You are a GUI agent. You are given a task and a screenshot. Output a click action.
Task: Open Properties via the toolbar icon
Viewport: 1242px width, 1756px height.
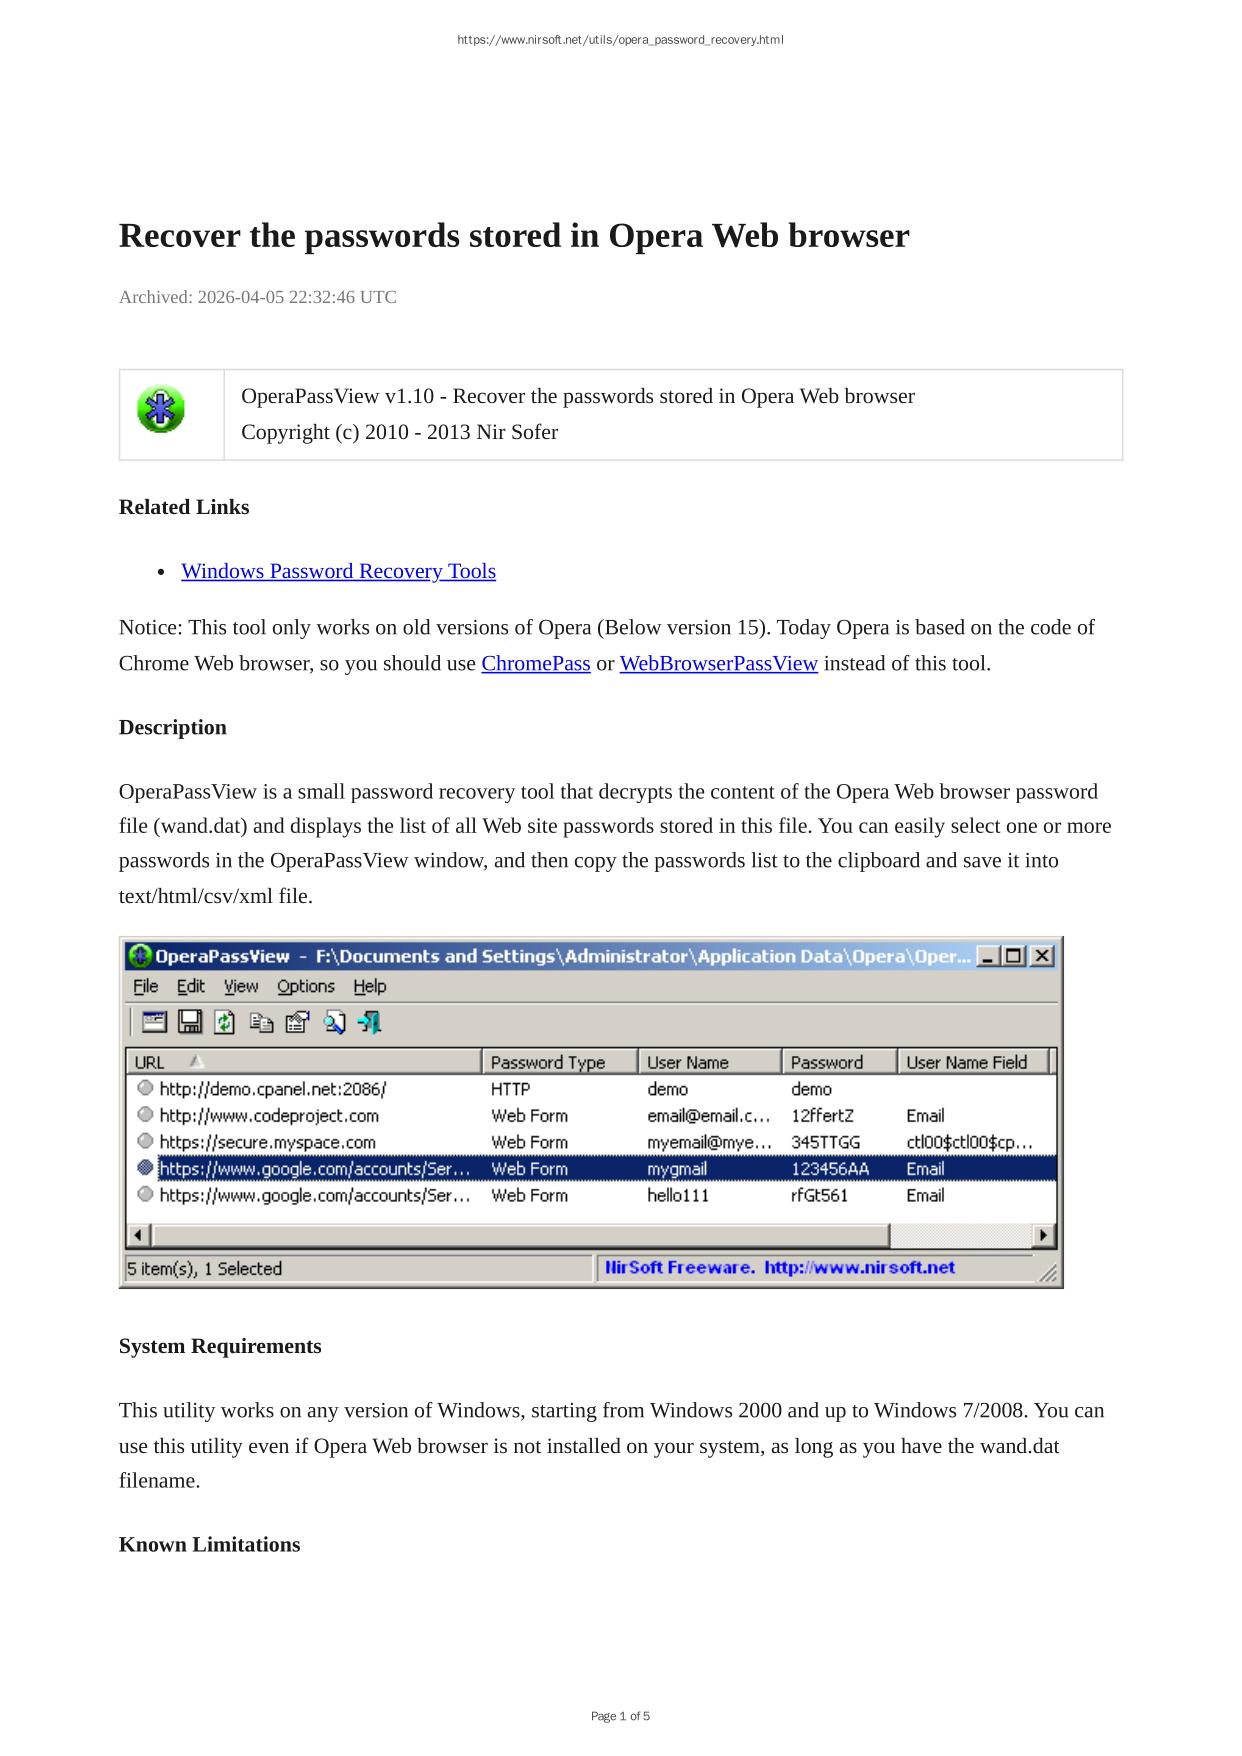297,1021
